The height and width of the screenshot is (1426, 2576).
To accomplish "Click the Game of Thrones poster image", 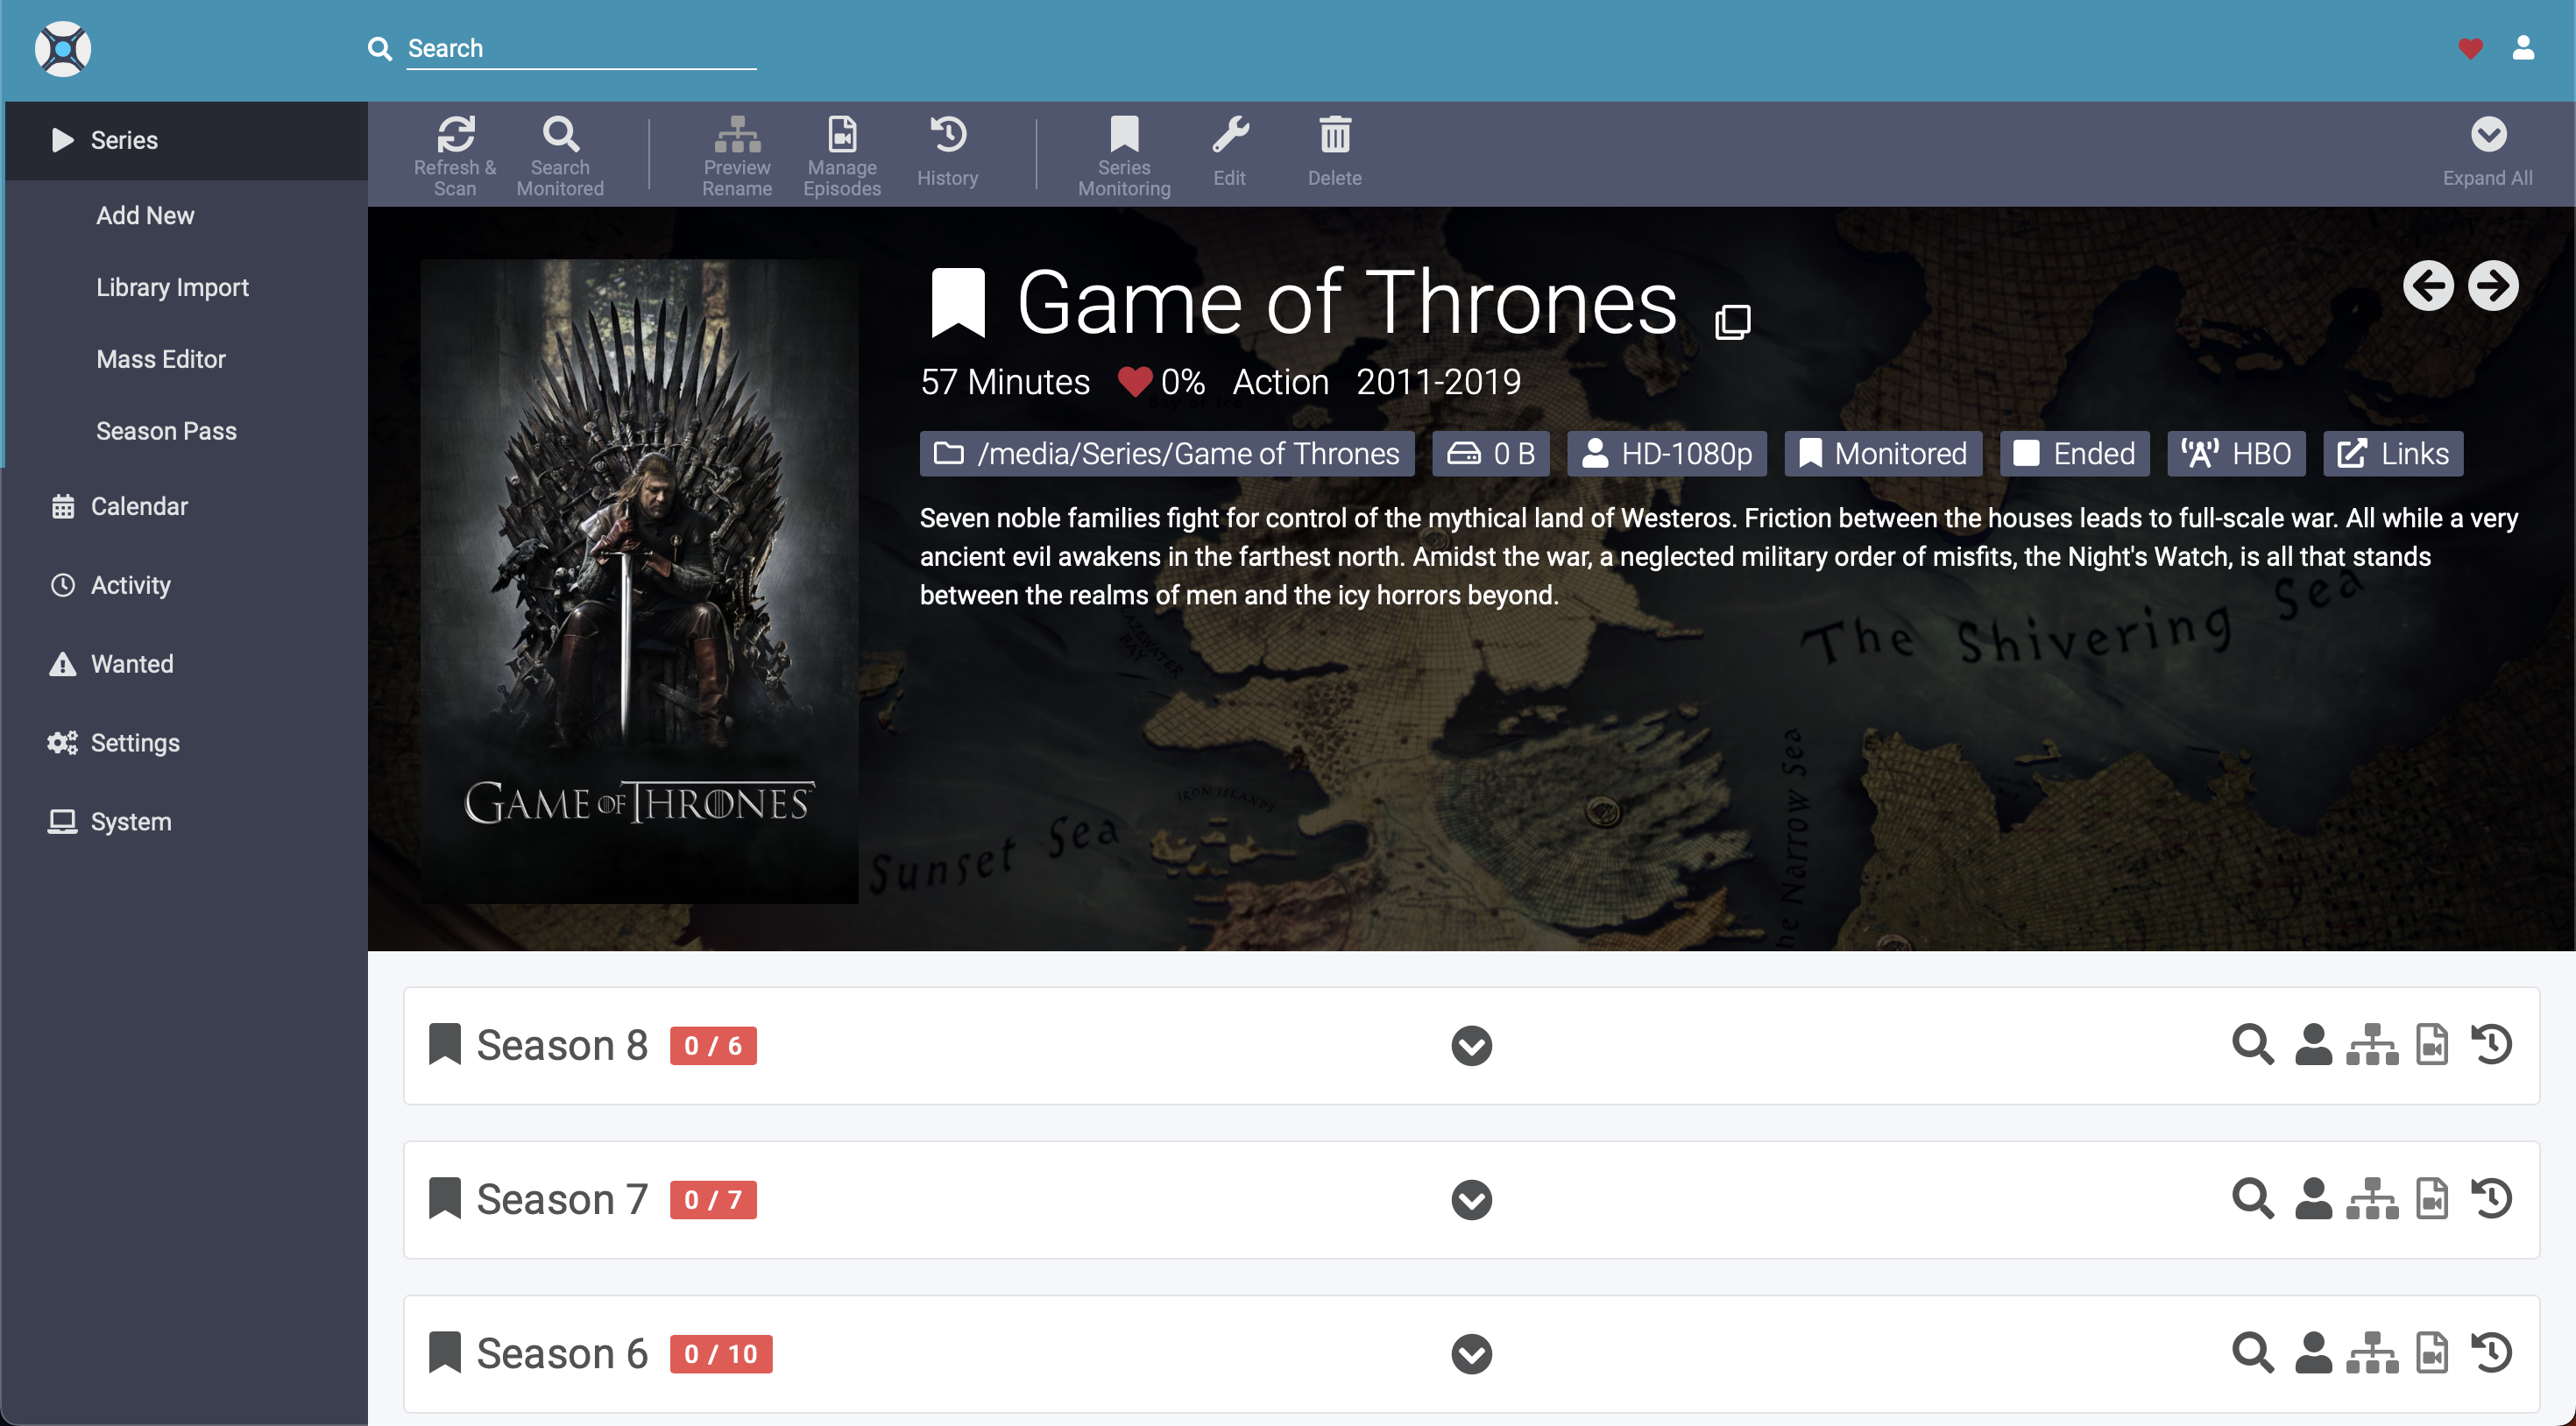I will click(x=639, y=581).
